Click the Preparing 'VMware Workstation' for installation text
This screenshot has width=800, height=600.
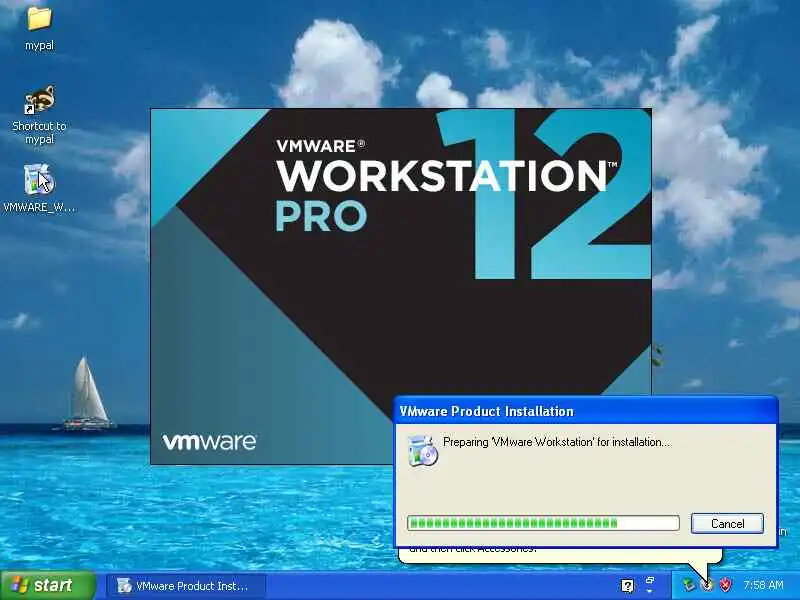(x=557, y=442)
